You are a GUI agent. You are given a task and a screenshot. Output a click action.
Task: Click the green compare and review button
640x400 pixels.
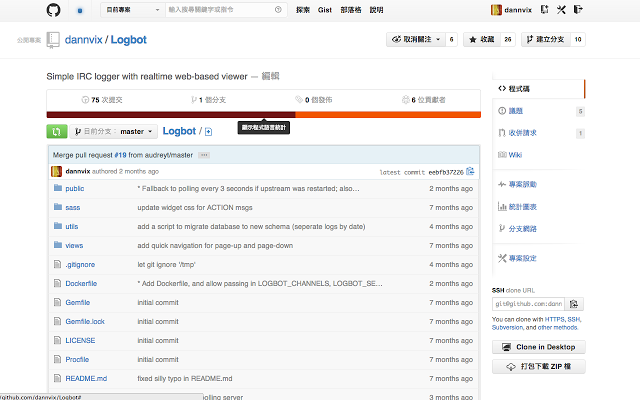click(x=57, y=131)
